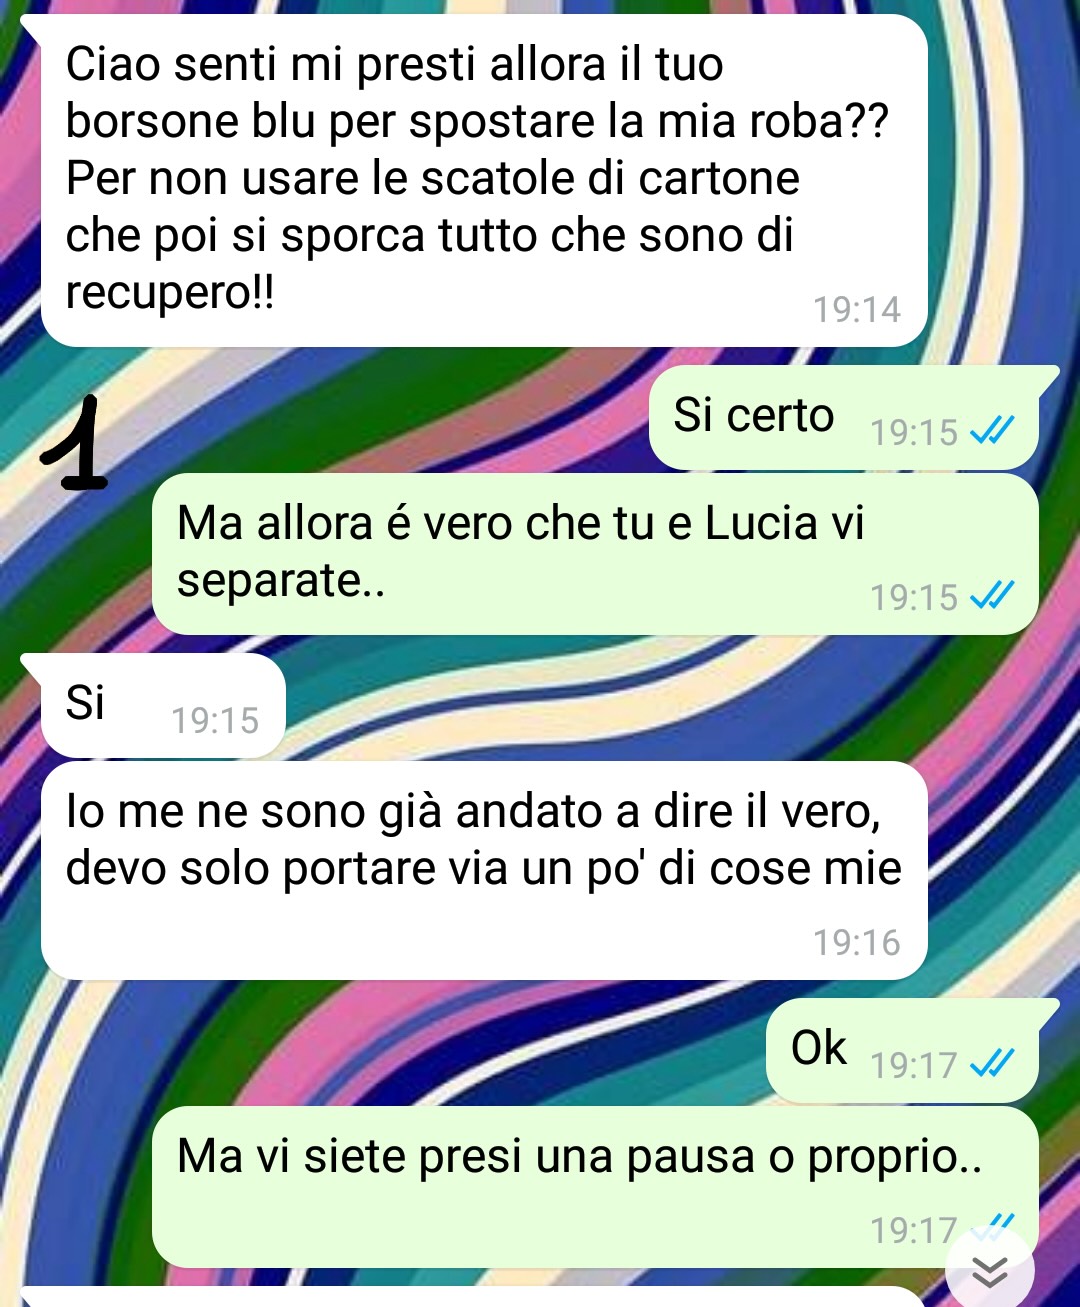The width and height of the screenshot is (1080, 1307).
Task: Click the 19:14 timestamp on first message
Action: (857, 309)
